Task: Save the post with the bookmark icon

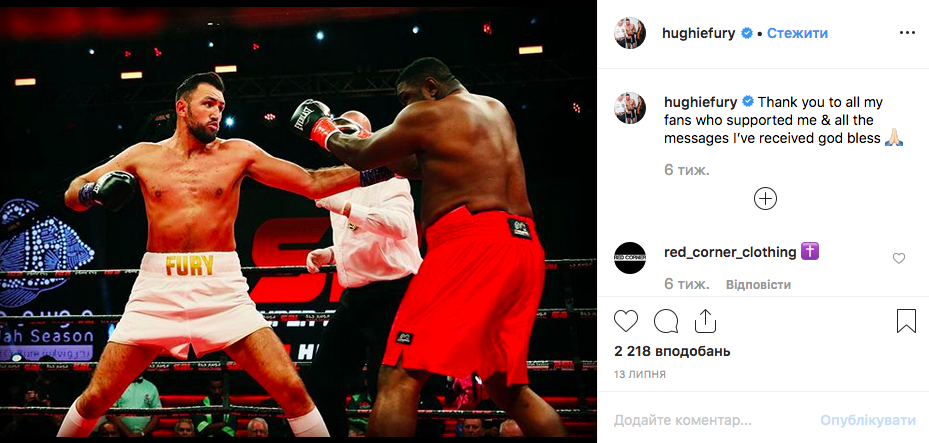Action: tap(906, 321)
